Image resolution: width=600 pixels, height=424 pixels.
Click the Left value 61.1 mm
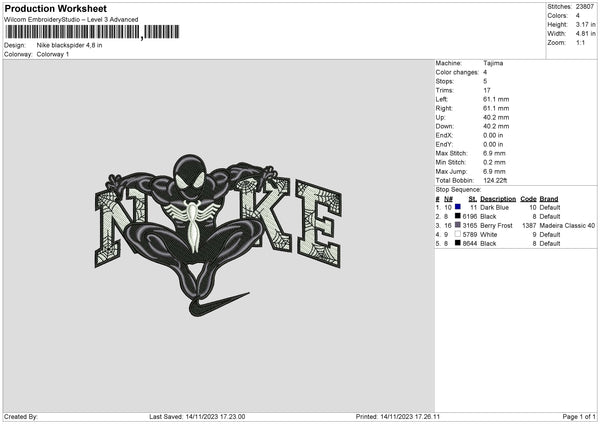tap(496, 99)
